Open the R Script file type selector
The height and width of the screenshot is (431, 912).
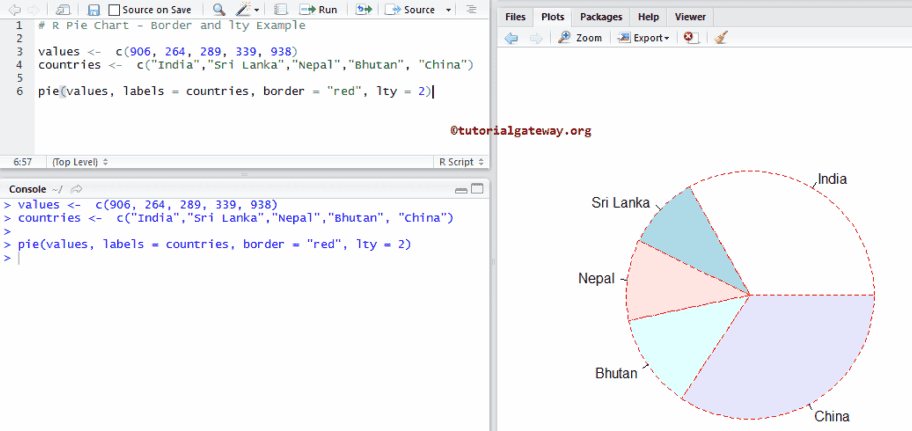[x=462, y=161]
